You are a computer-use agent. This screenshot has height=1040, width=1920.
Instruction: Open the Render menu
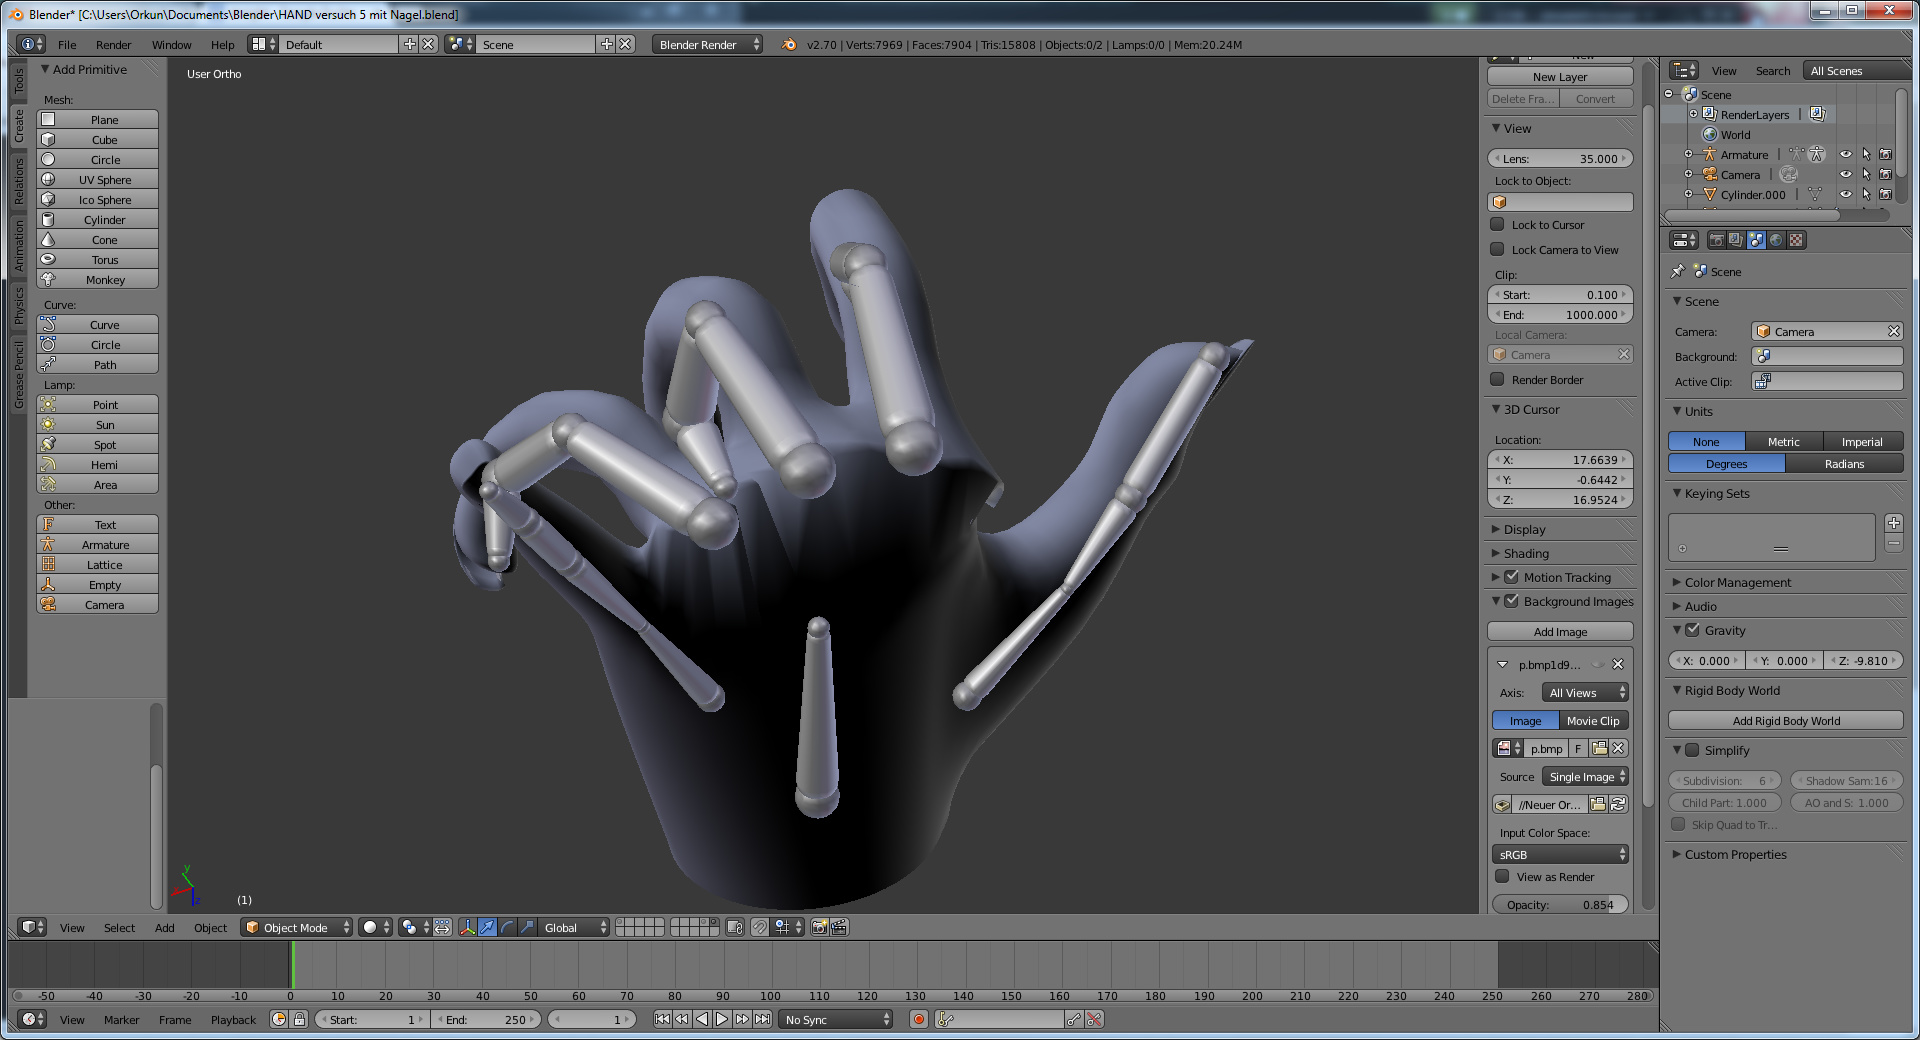[x=114, y=45]
